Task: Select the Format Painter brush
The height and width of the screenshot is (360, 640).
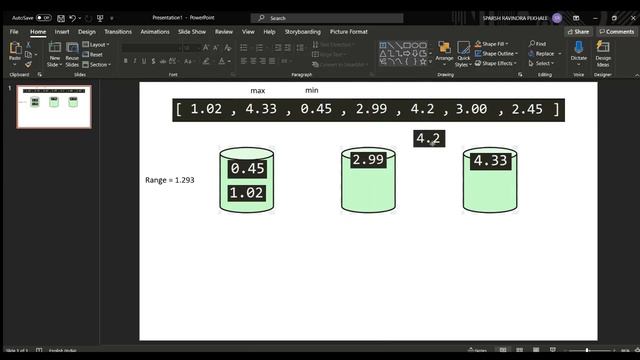Action: click(28, 64)
